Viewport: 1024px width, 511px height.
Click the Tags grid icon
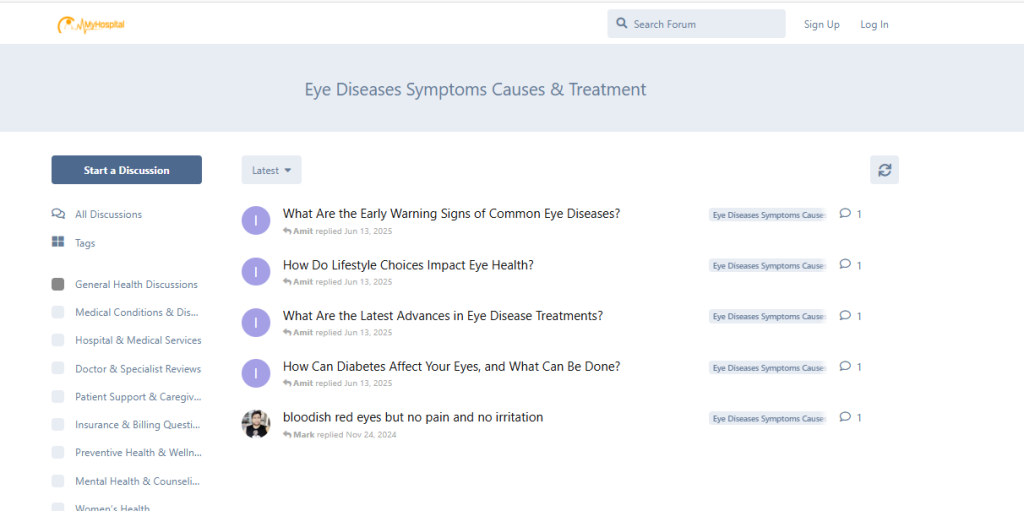click(x=58, y=242)
